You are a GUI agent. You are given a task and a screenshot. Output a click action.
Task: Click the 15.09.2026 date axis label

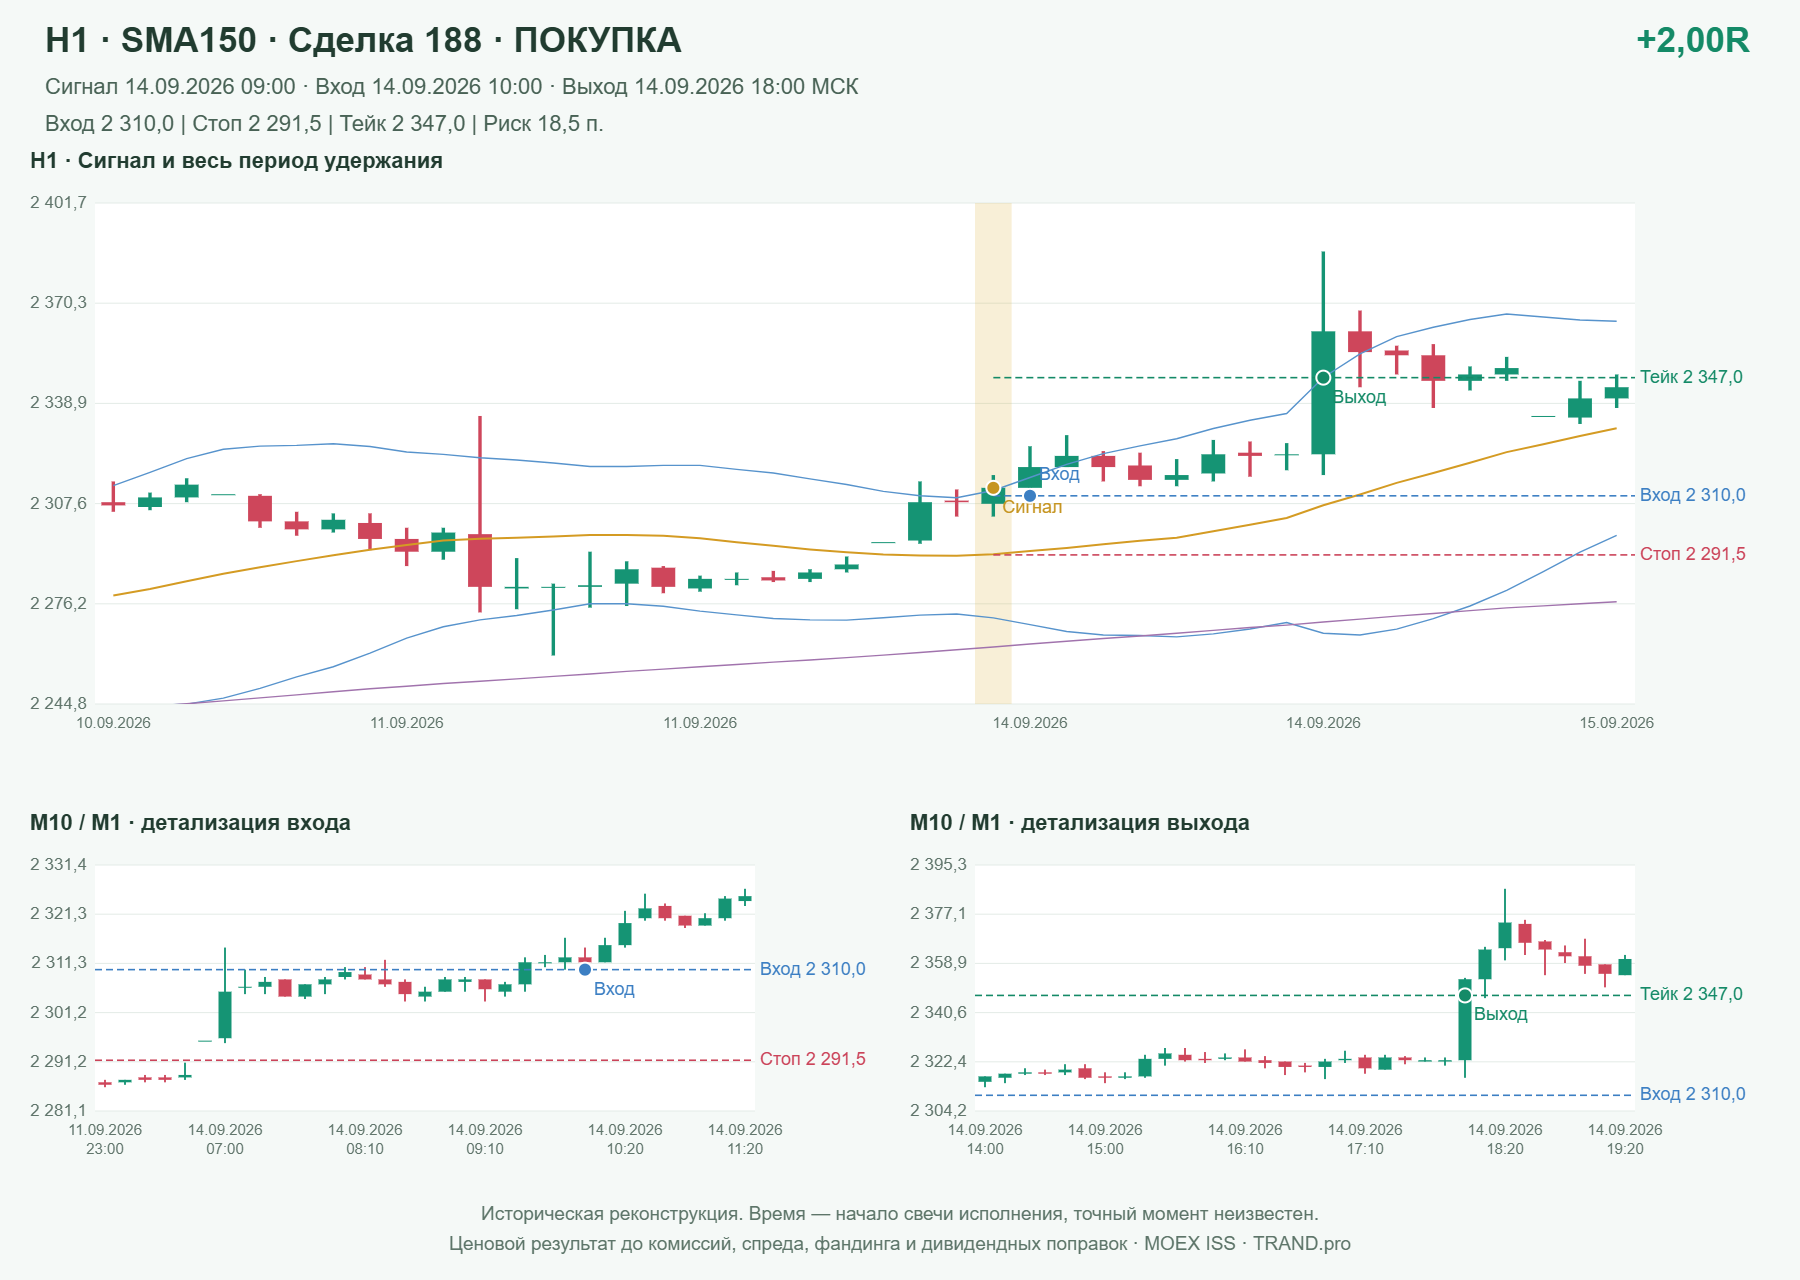point(1616,723)
